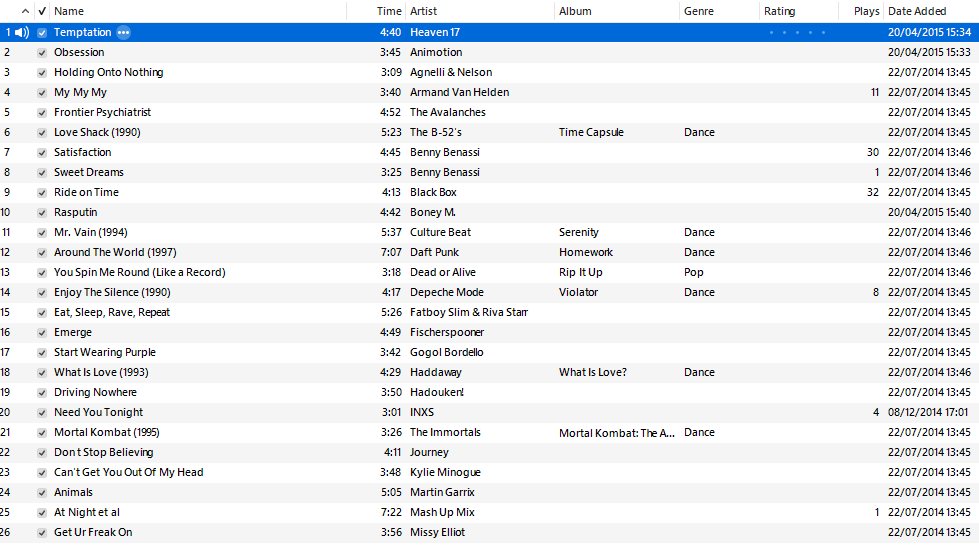Viewport: 979px width, 545px height.
Task: Uncheck Frontier Psychiatrist checkbox
Action: pos(42,113)
